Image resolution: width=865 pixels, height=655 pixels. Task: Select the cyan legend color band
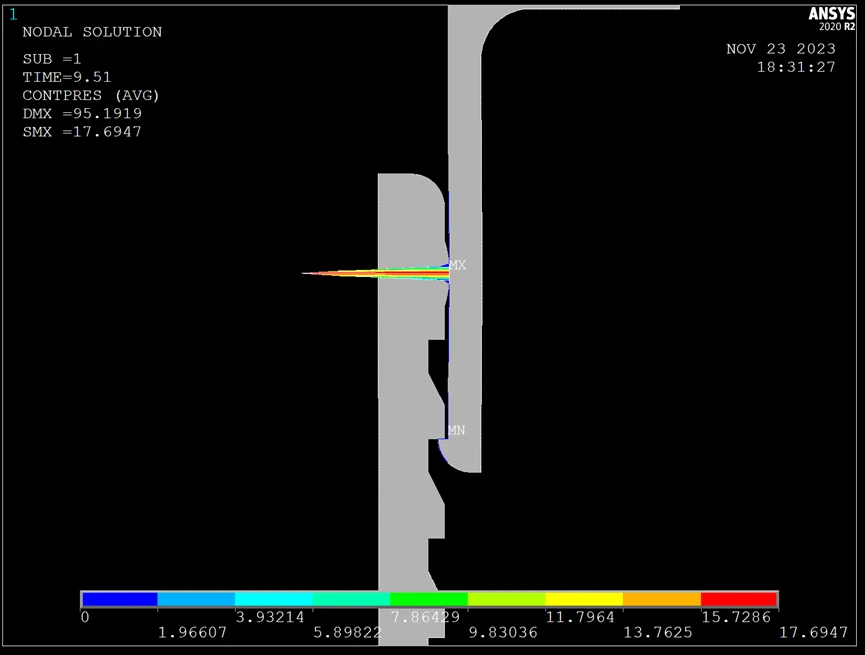click(274, 600)
